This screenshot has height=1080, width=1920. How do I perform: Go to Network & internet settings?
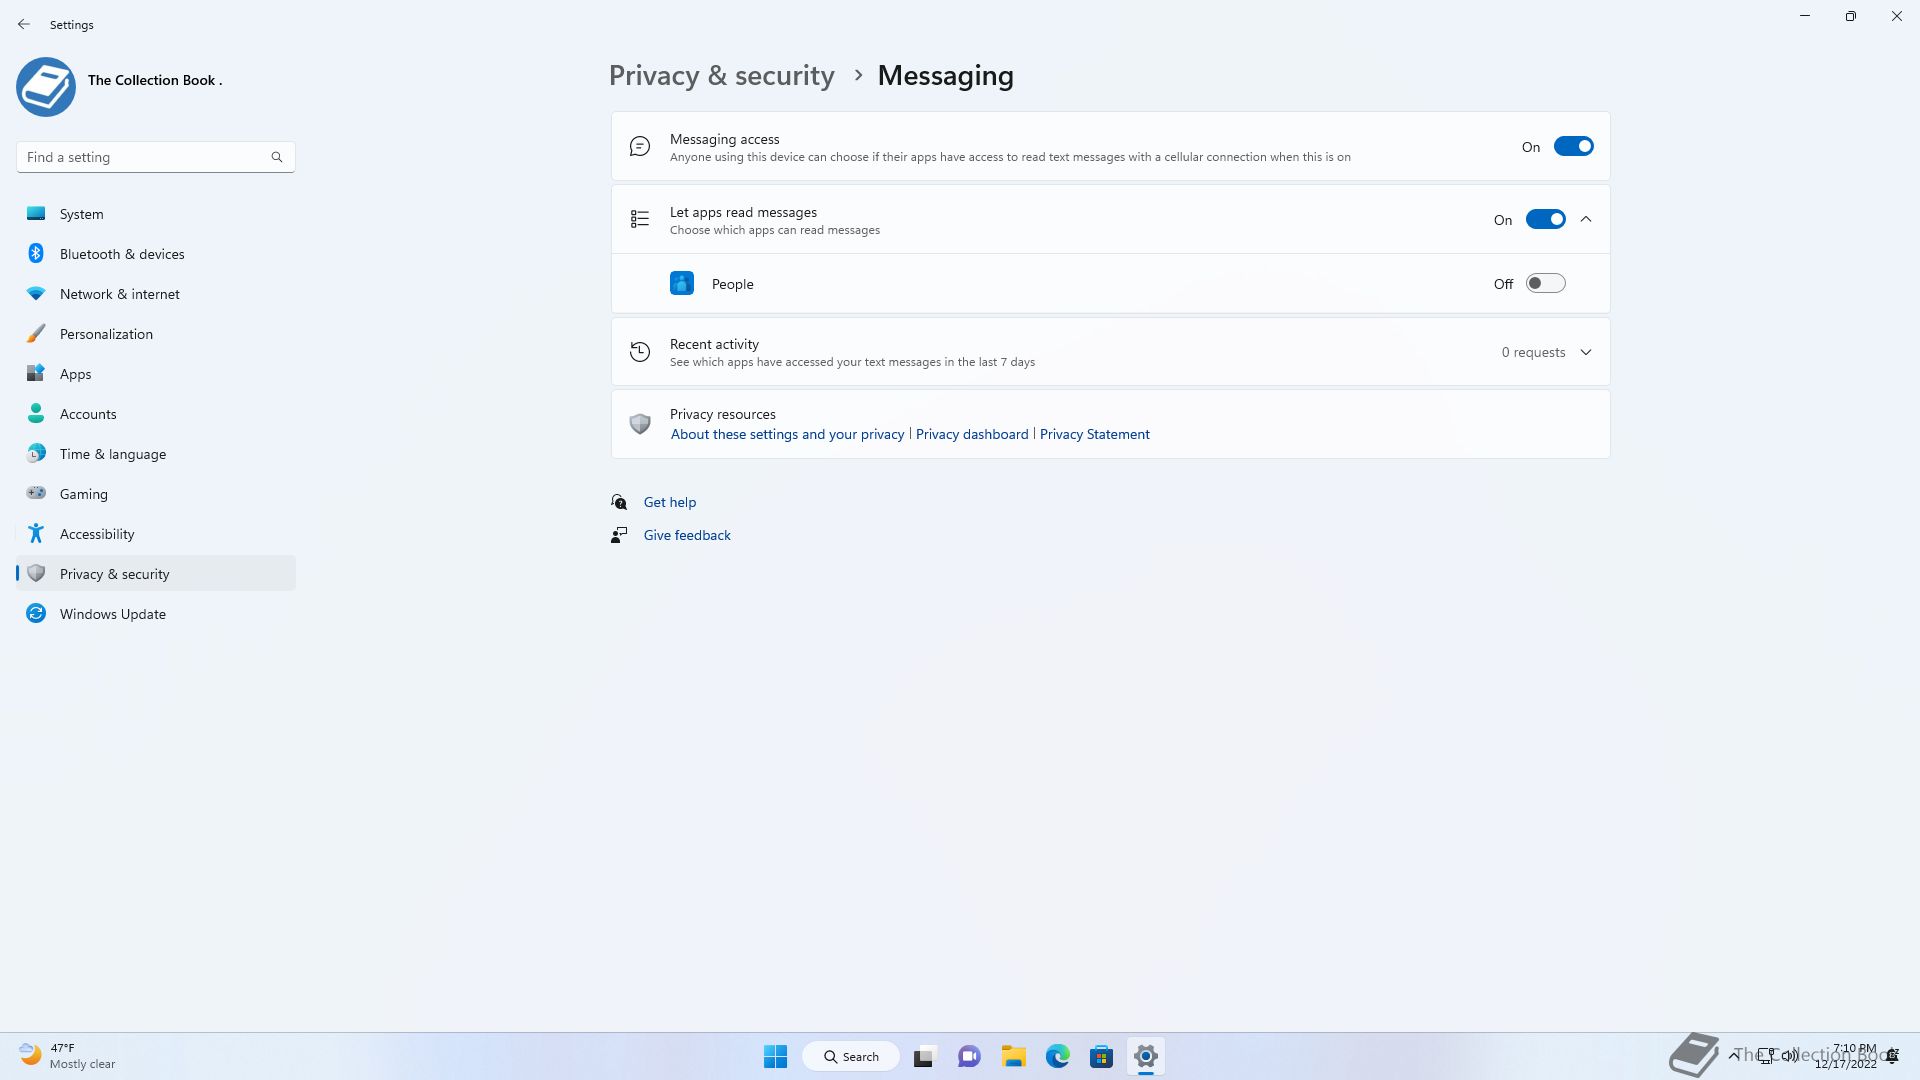[156, 294]
